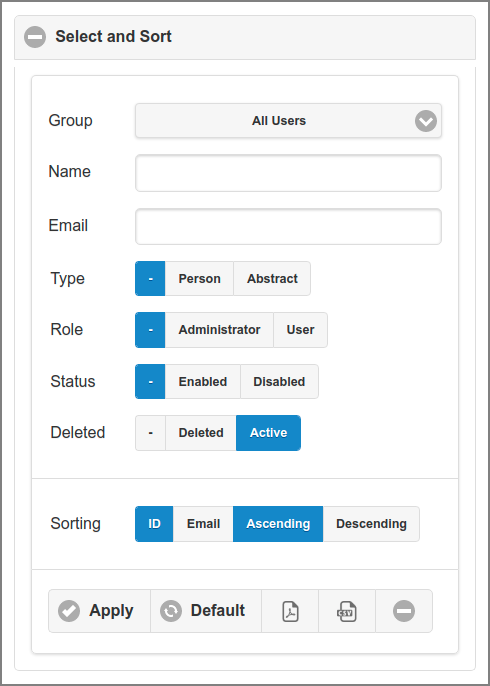This screenshot has width=490, height=686.
Task: Filter by Administrator role
Action: point(219,330)
